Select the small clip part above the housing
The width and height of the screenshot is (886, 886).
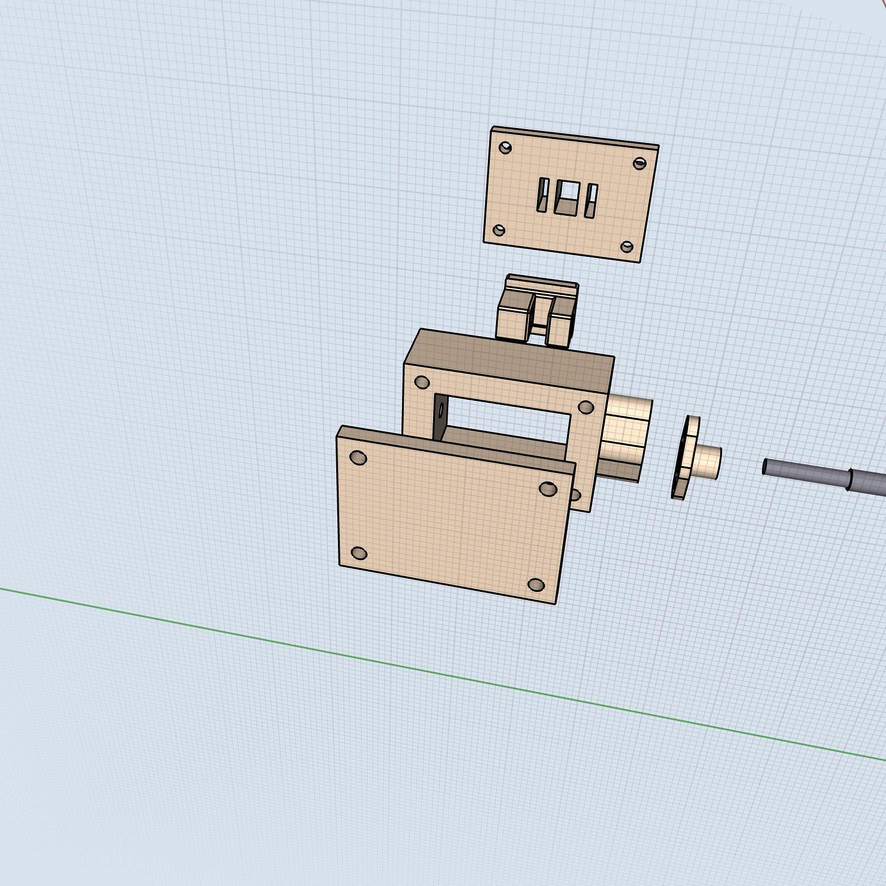pyautogui.click(x=537, y=310)
